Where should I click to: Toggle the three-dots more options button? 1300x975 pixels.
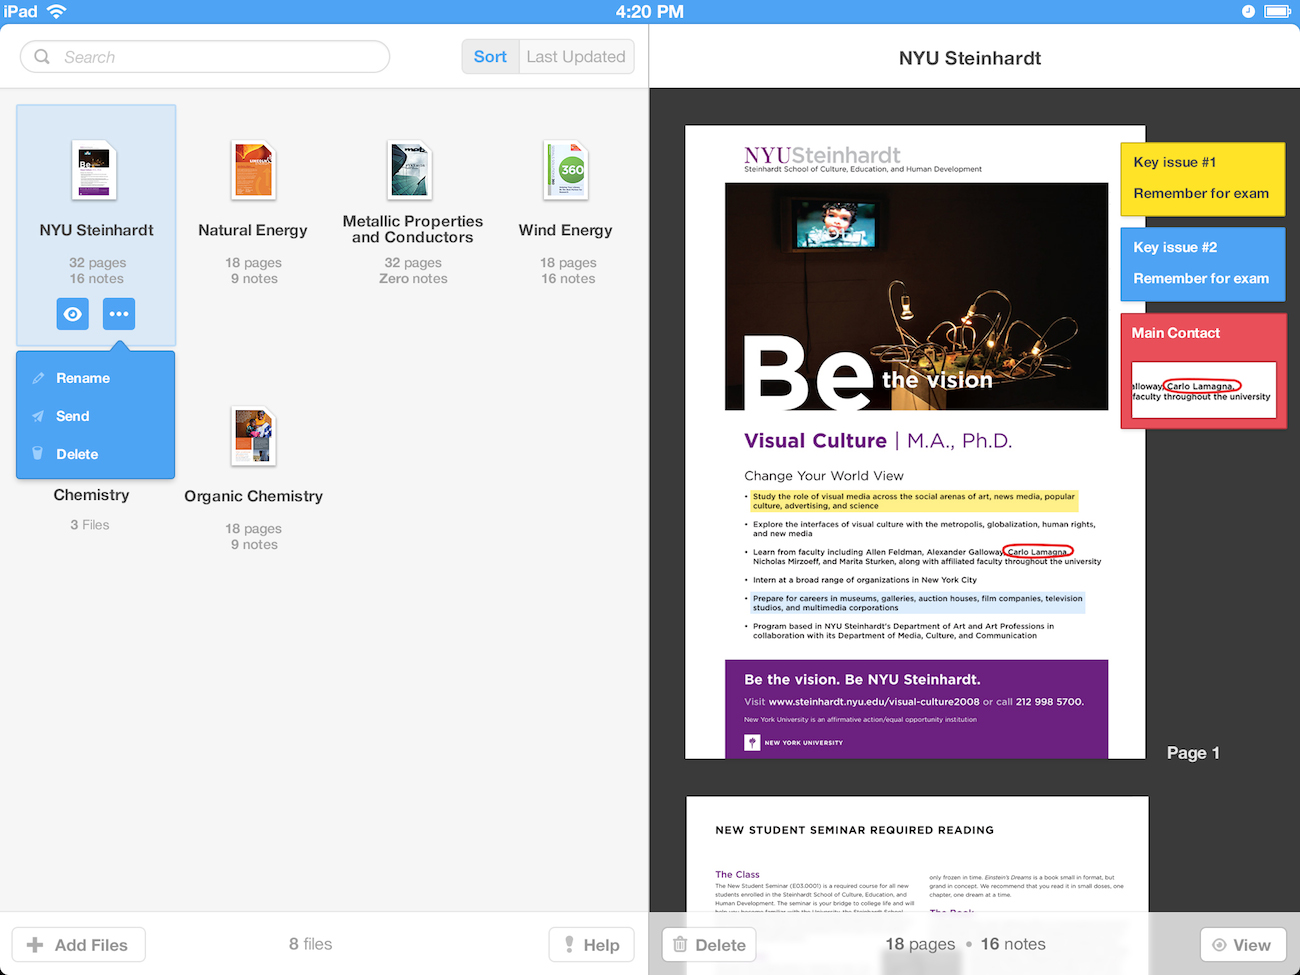point(119,314)
